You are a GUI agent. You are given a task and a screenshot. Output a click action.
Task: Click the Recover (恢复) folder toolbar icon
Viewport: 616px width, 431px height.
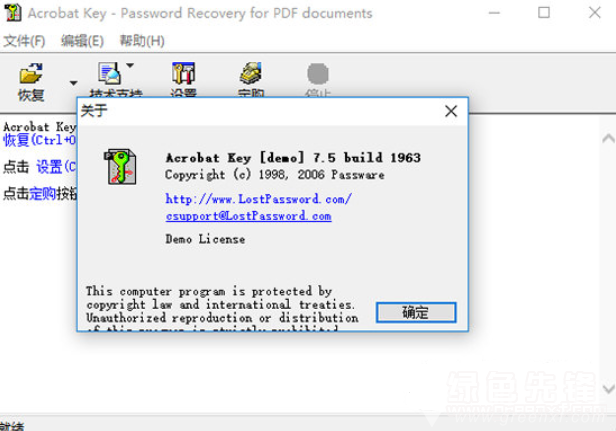tap(31, 73)
